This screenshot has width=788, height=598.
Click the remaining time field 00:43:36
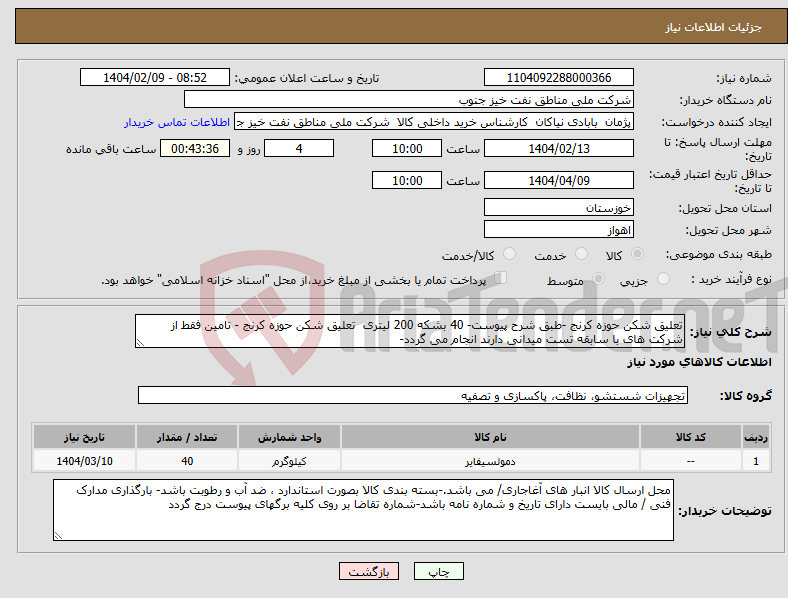tap(195, 148)
